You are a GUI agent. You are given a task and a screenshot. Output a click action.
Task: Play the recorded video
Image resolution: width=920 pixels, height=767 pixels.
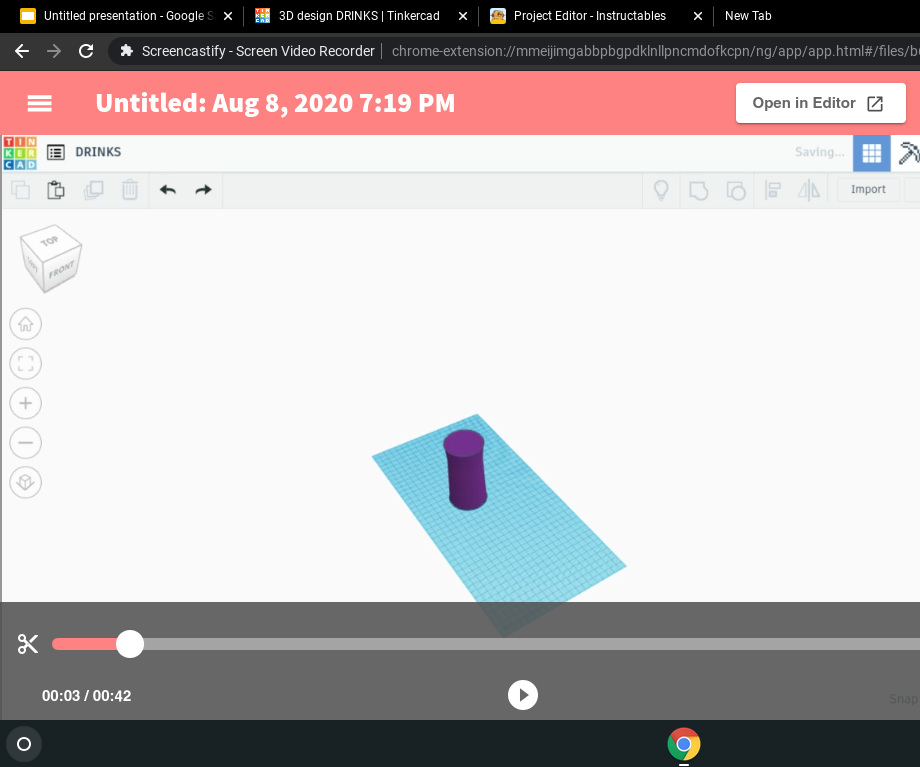click(523, 695)
